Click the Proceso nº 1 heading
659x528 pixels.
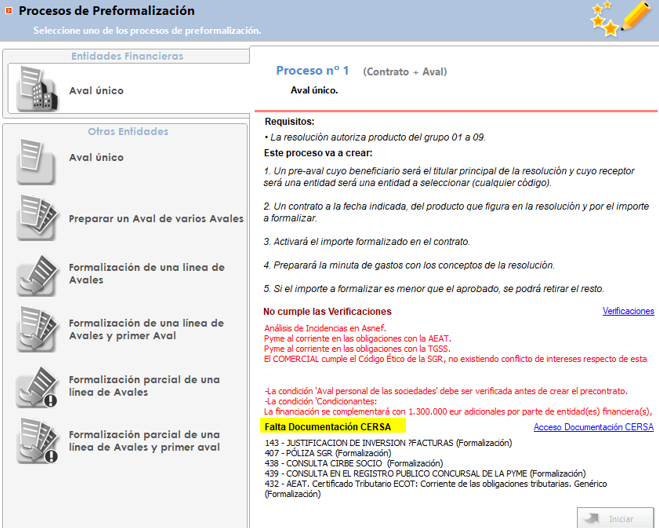tap(312, 71)
